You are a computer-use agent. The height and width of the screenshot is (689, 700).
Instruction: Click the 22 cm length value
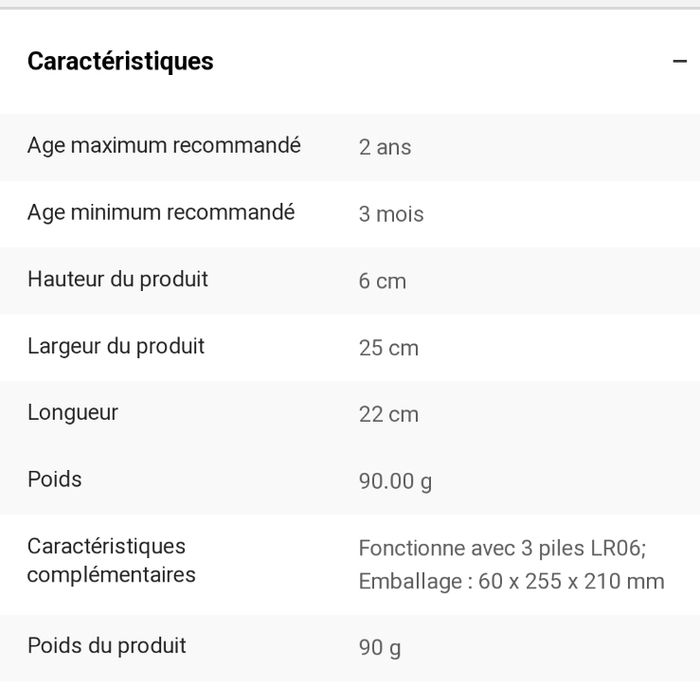coord(389,414)
